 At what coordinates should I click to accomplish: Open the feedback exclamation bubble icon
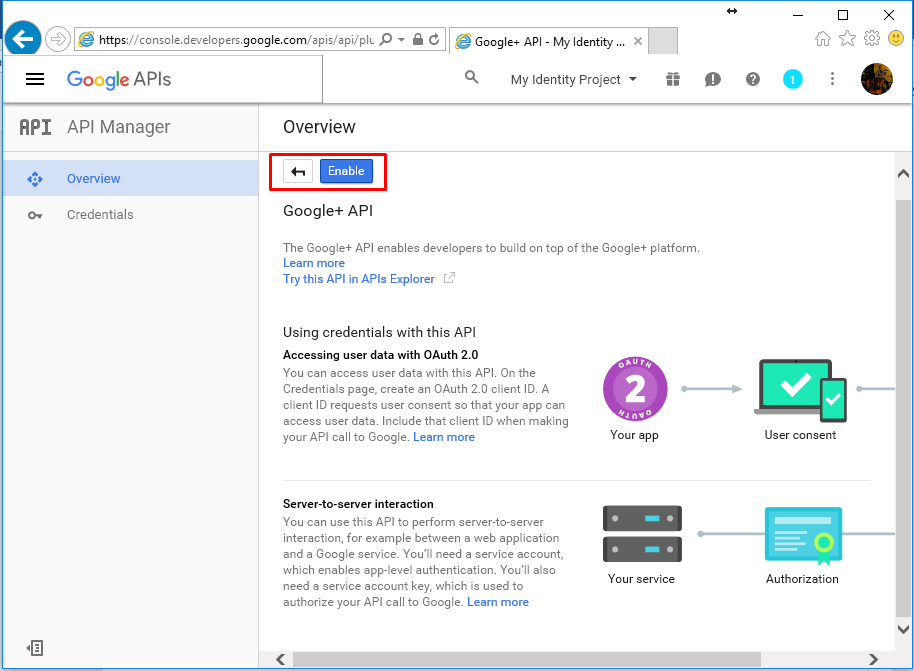point(712,79)
